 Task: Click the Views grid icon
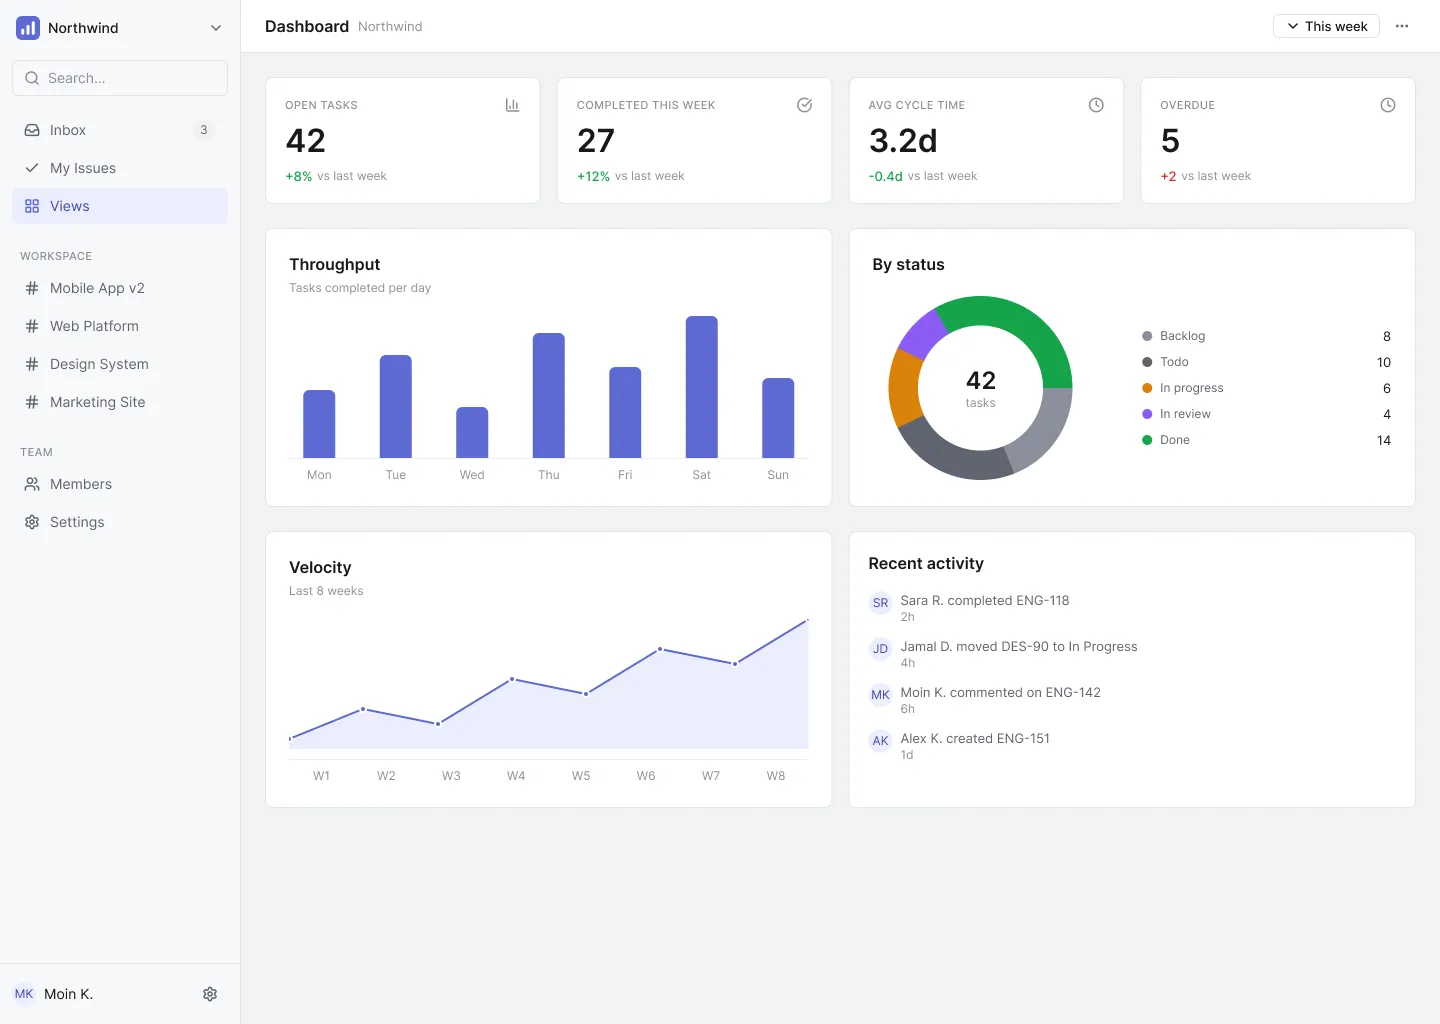32,206
